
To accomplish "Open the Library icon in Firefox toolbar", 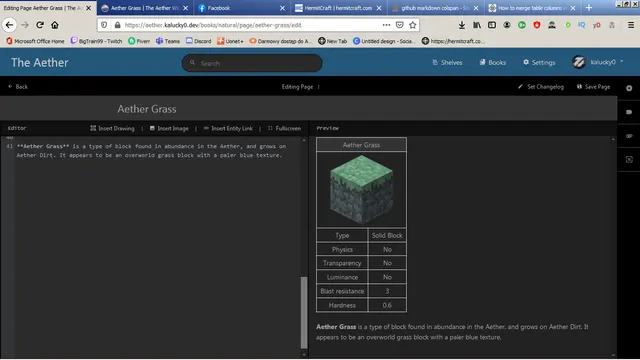I will [x=477, y=25].
